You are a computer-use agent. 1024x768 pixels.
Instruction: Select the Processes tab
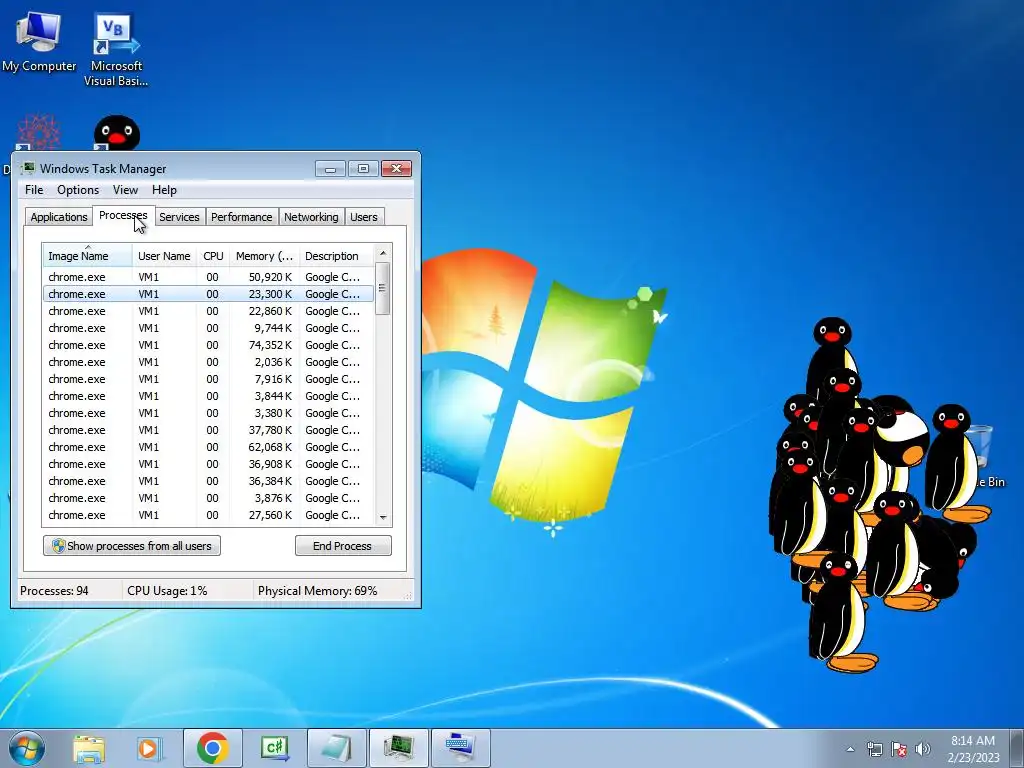pyautogui.click(x=123, y=216)
